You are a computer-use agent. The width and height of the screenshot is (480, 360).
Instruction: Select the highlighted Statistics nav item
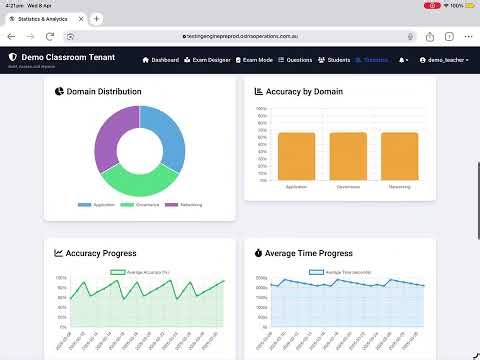(372, 60)
